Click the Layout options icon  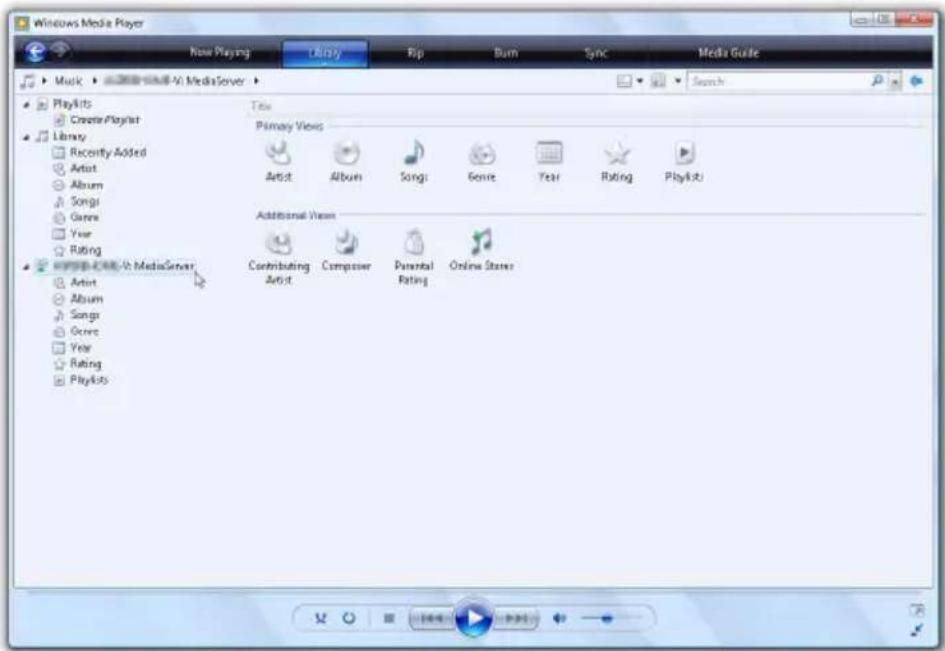(x=624, y=81)
